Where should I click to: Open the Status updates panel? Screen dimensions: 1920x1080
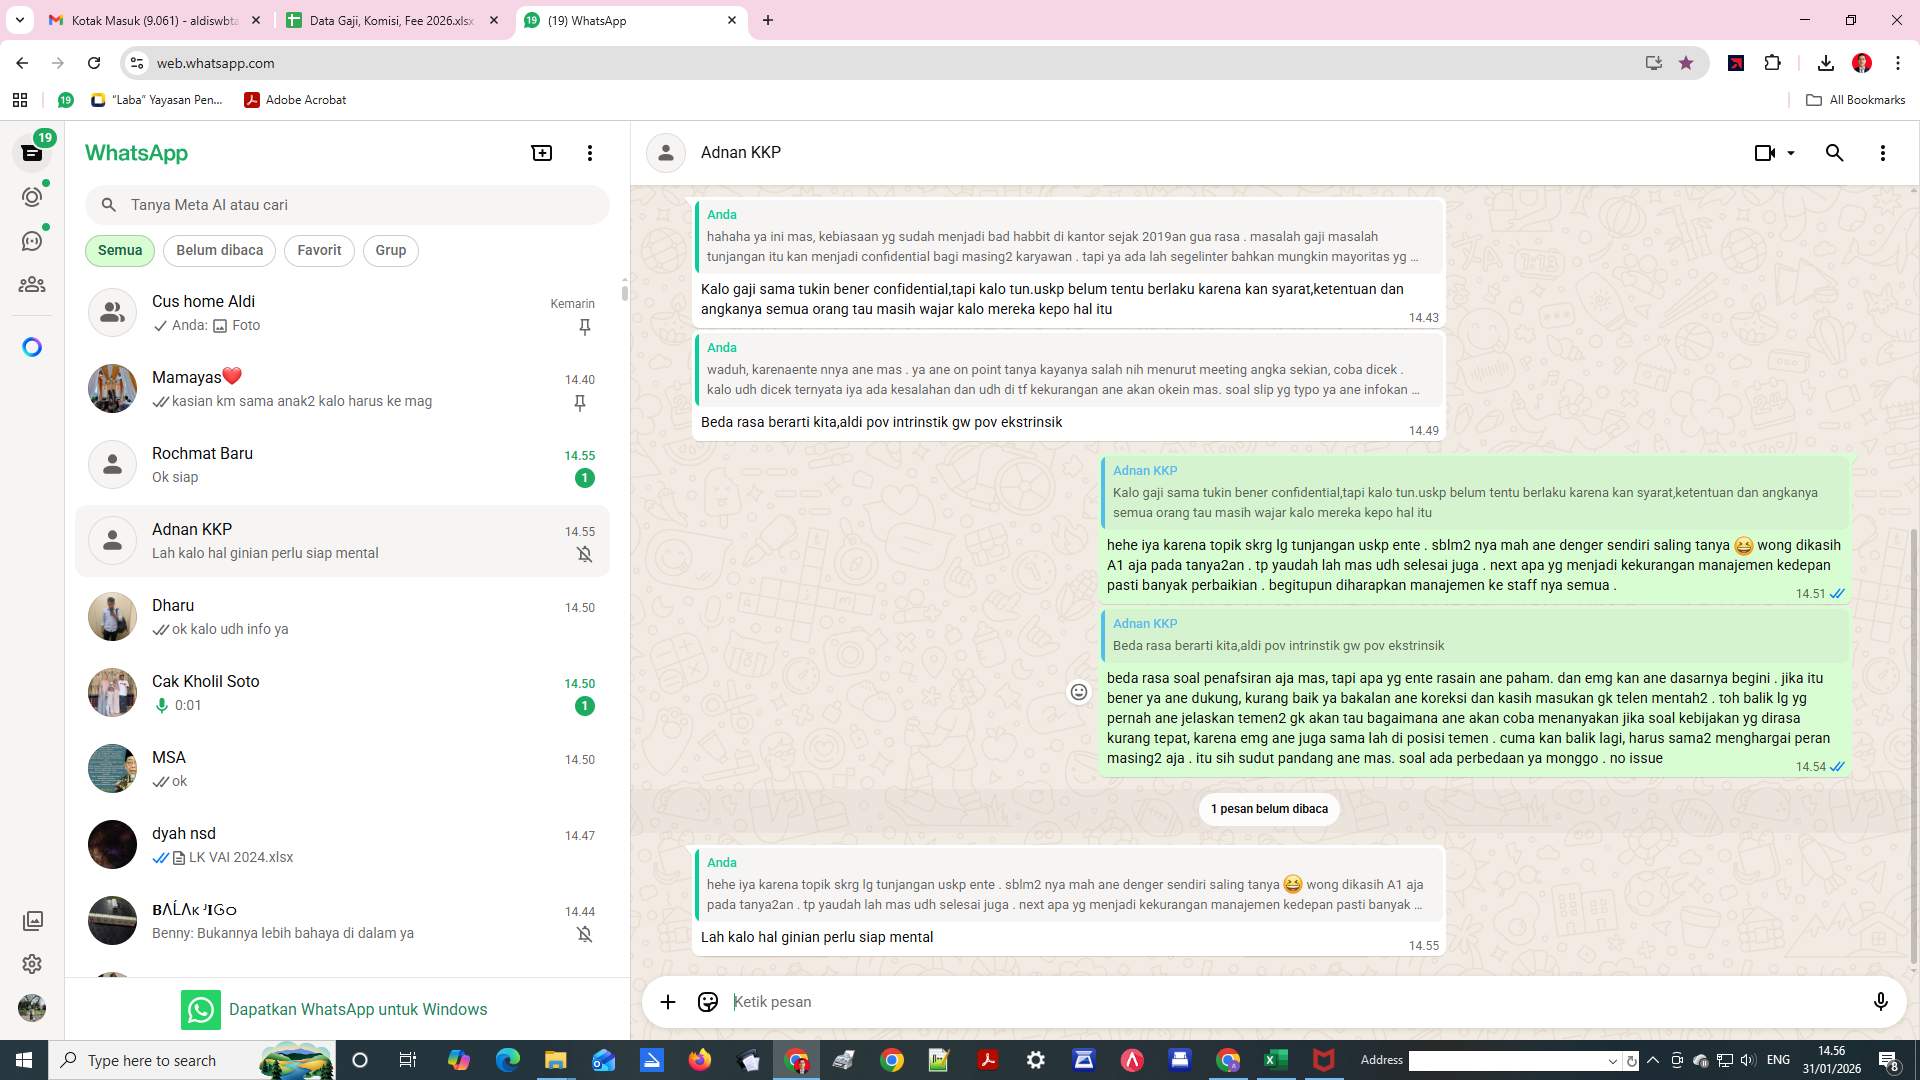pyautogui.click(x=32, y=197)
